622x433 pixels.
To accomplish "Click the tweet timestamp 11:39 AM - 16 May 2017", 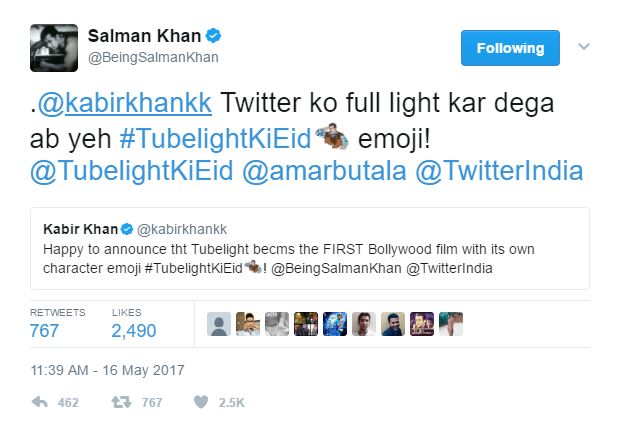I will click(107, 371).
